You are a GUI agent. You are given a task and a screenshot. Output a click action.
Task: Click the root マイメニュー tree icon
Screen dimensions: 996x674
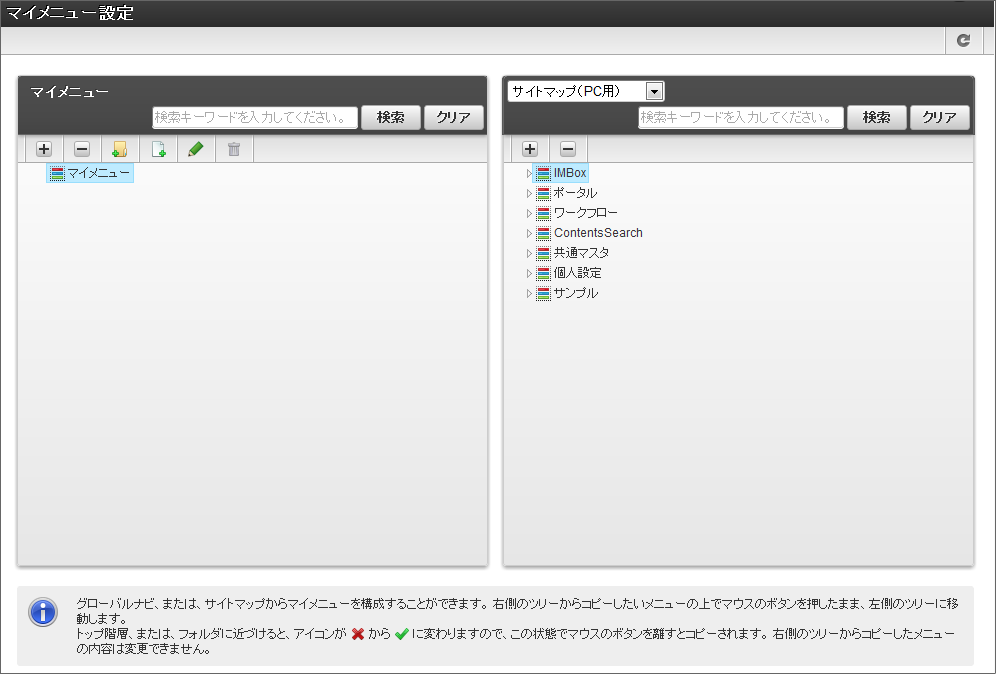(57, 173)
